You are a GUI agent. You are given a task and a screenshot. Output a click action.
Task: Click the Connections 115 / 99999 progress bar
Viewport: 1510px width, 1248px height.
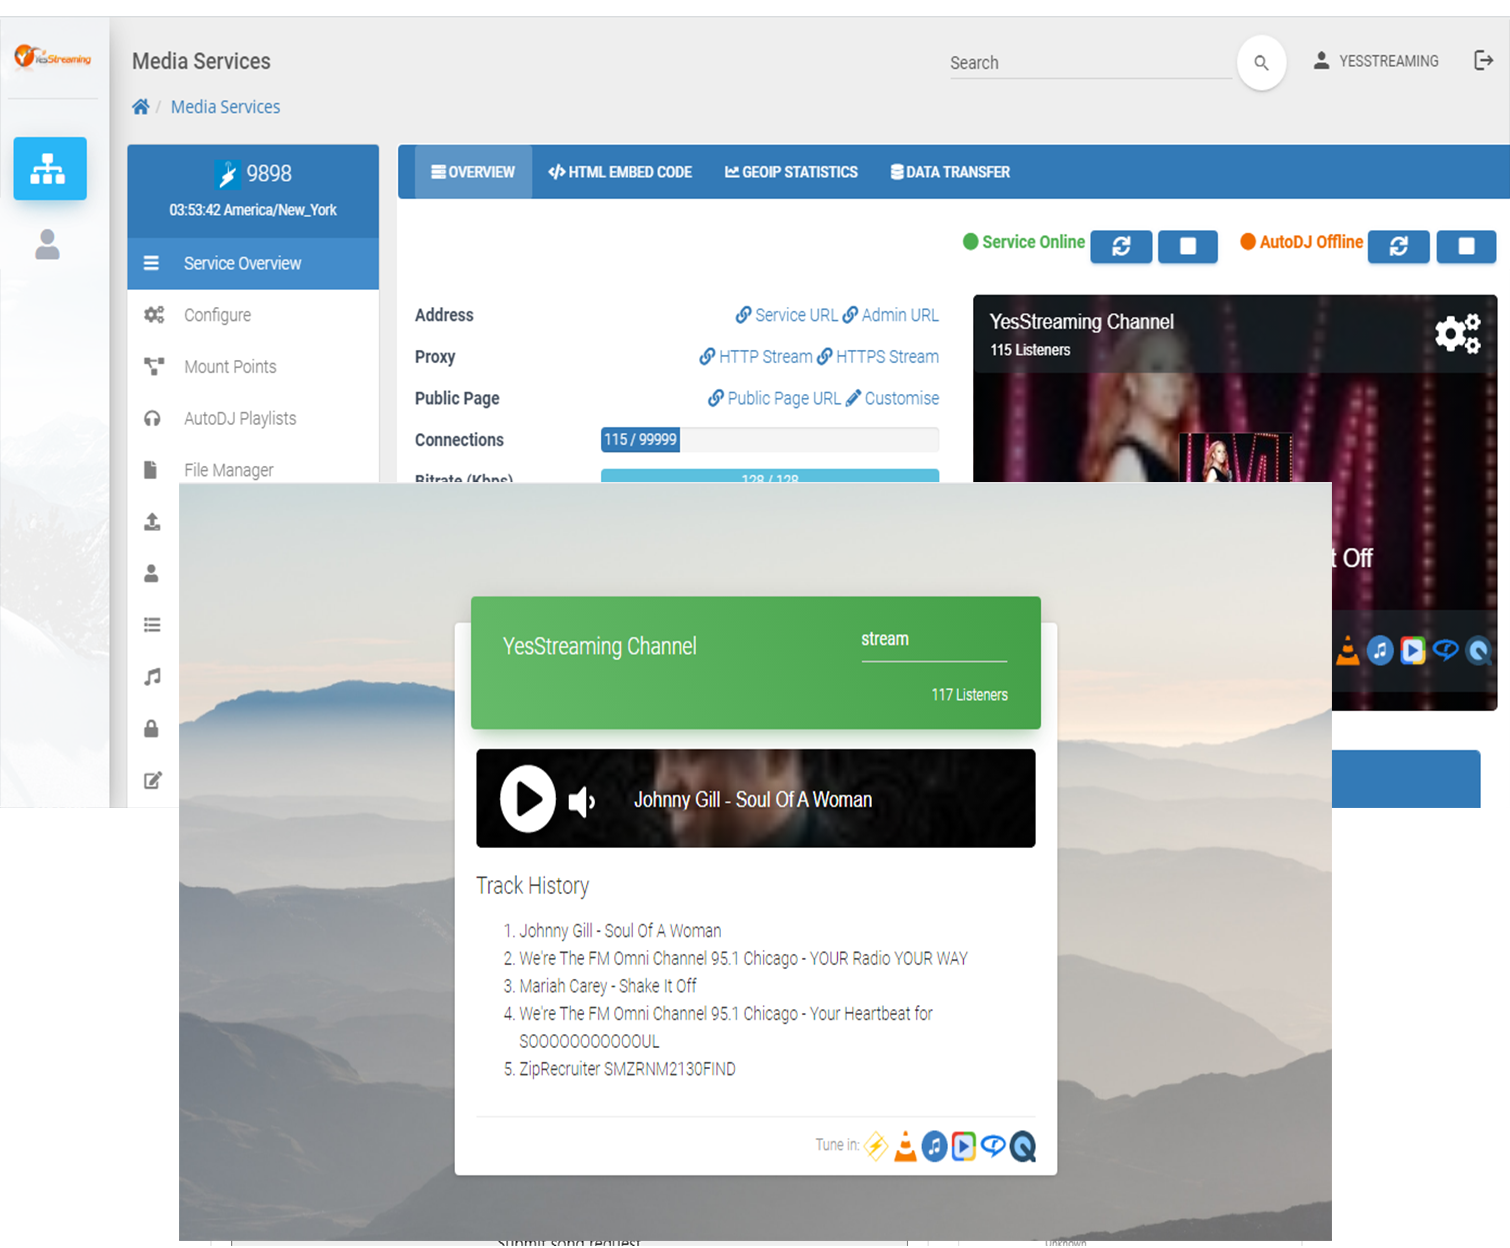point(770,440)
